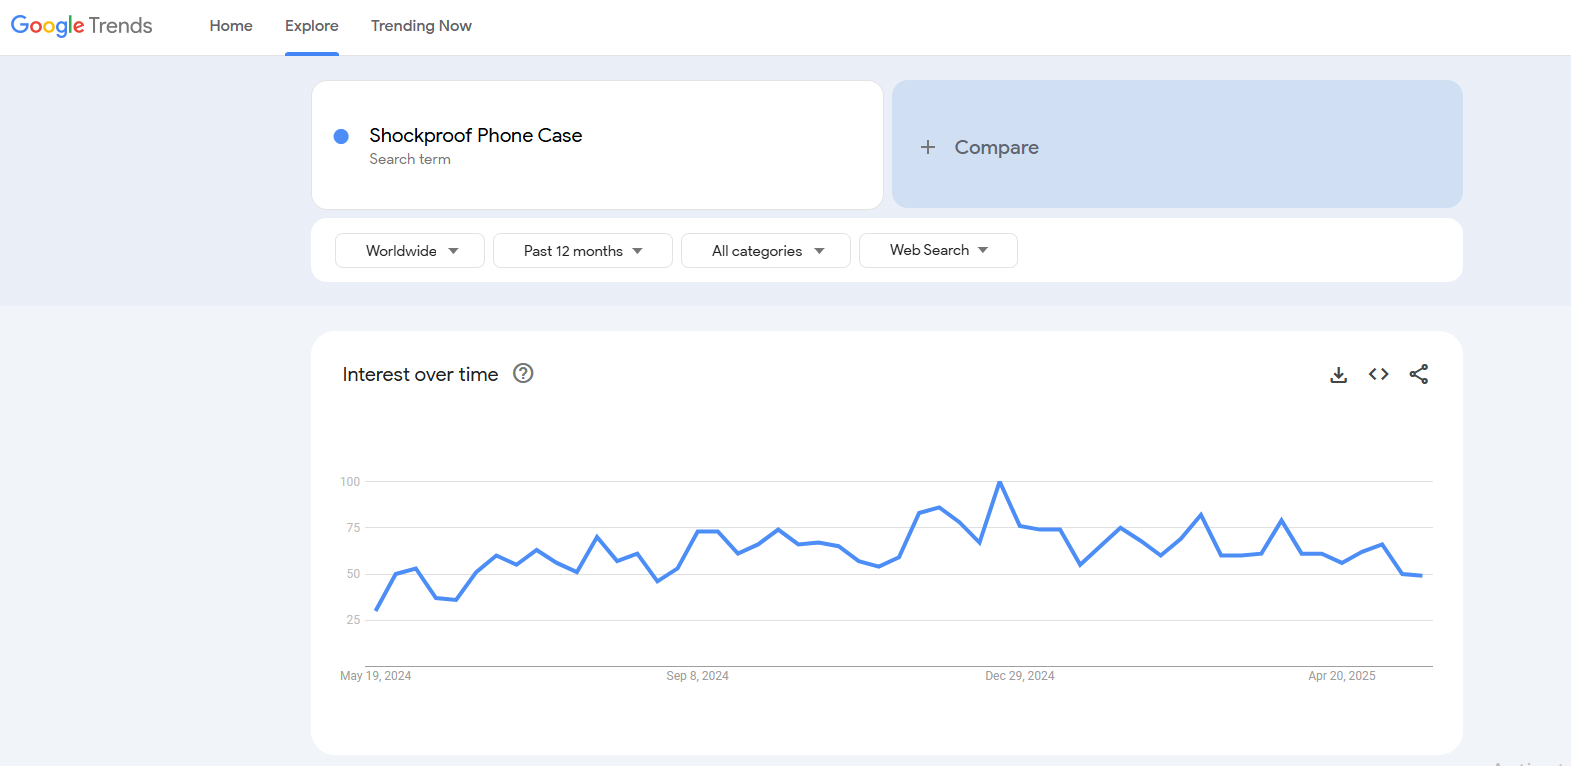Screen dimensions: 1571x766
Task: Select the Explore tab
Action: click(x=312, y=26)
